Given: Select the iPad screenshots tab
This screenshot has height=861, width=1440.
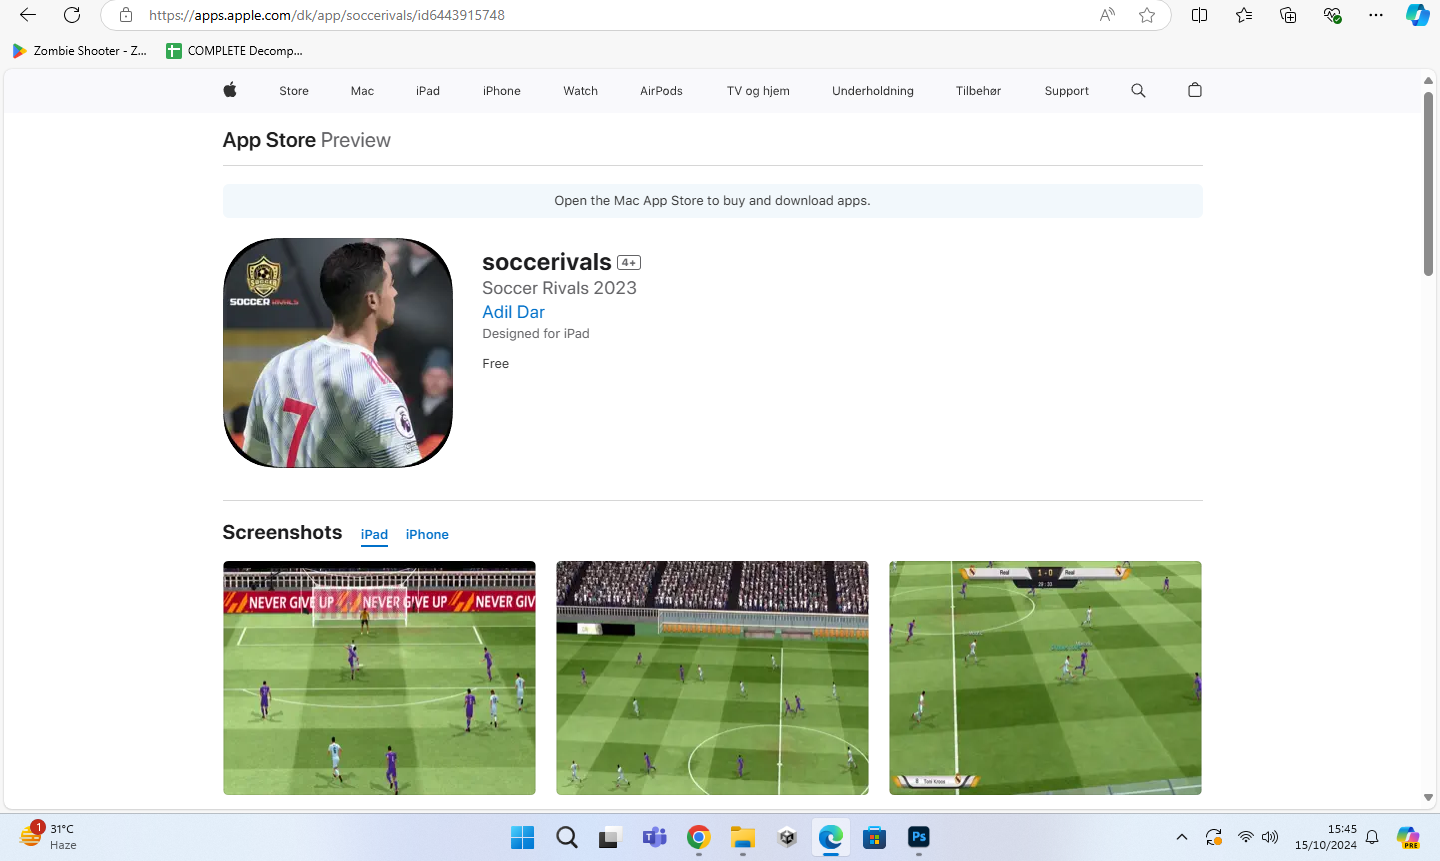Looking at the screenshot, I should (374, 535).
